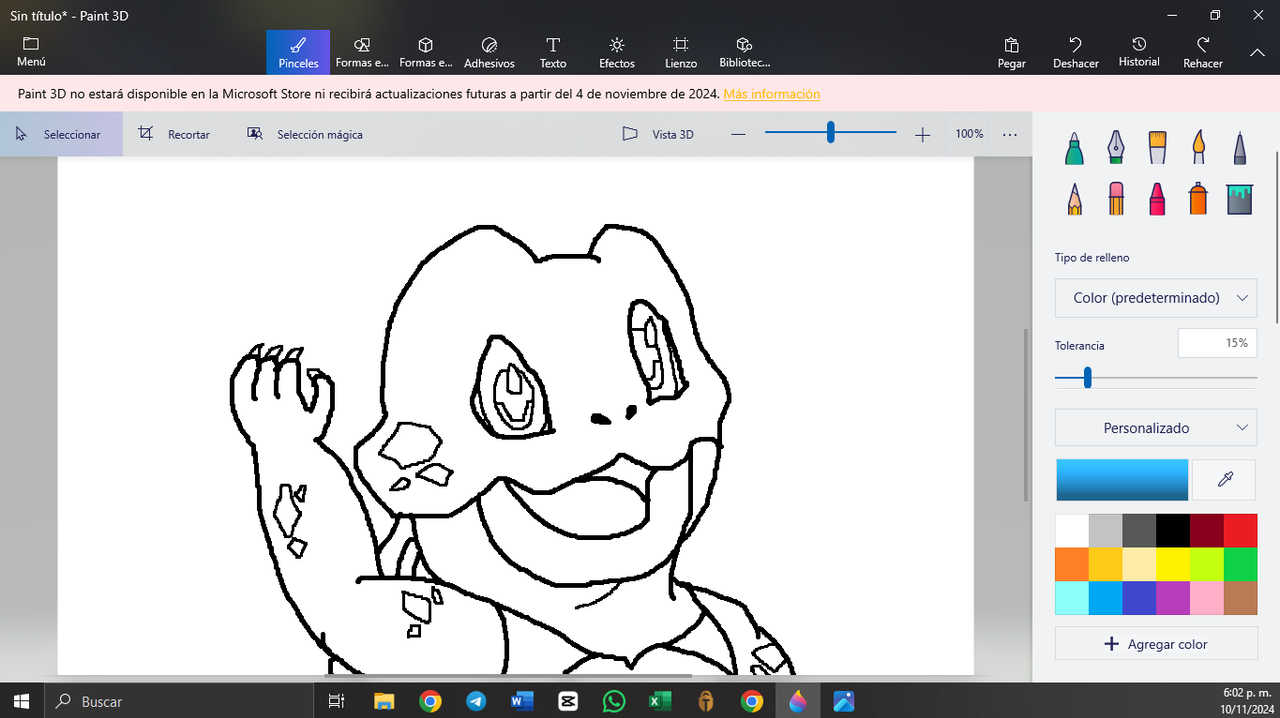Activate Selección mágica tool
Screen dimensions: 1280x718
tap(306, 134)
